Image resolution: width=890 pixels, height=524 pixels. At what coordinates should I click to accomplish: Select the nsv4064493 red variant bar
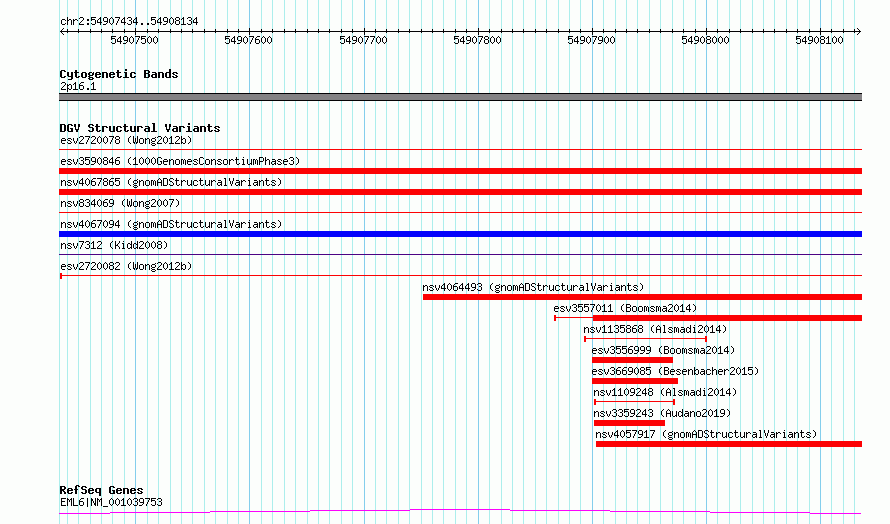pyautogui.click(x=643, y=297)
